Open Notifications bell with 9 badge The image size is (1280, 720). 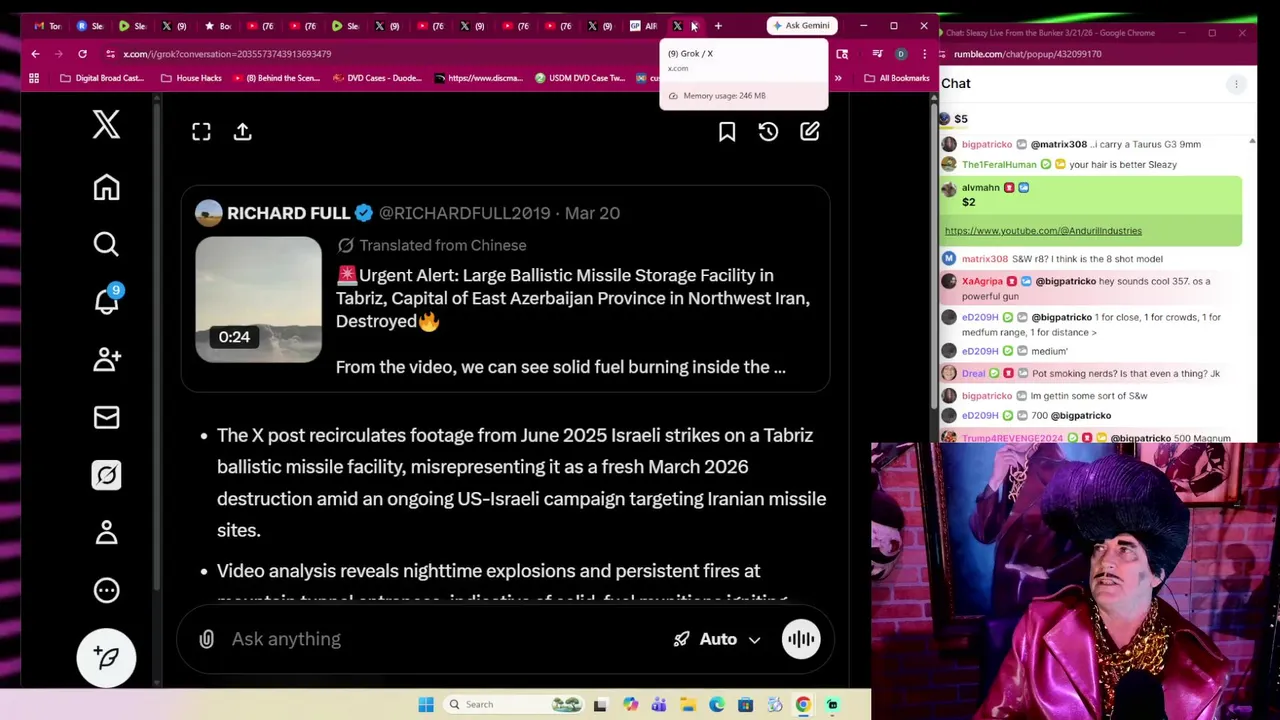[106, 300]
